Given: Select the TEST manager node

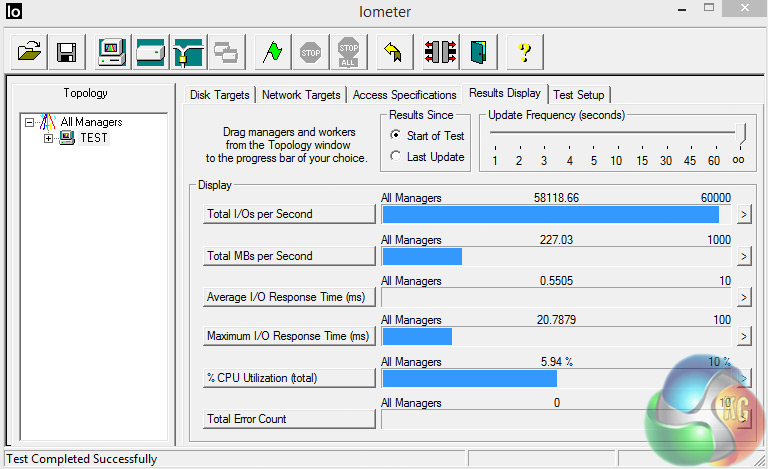Looking at the screenshot, I should coord(94,138).
